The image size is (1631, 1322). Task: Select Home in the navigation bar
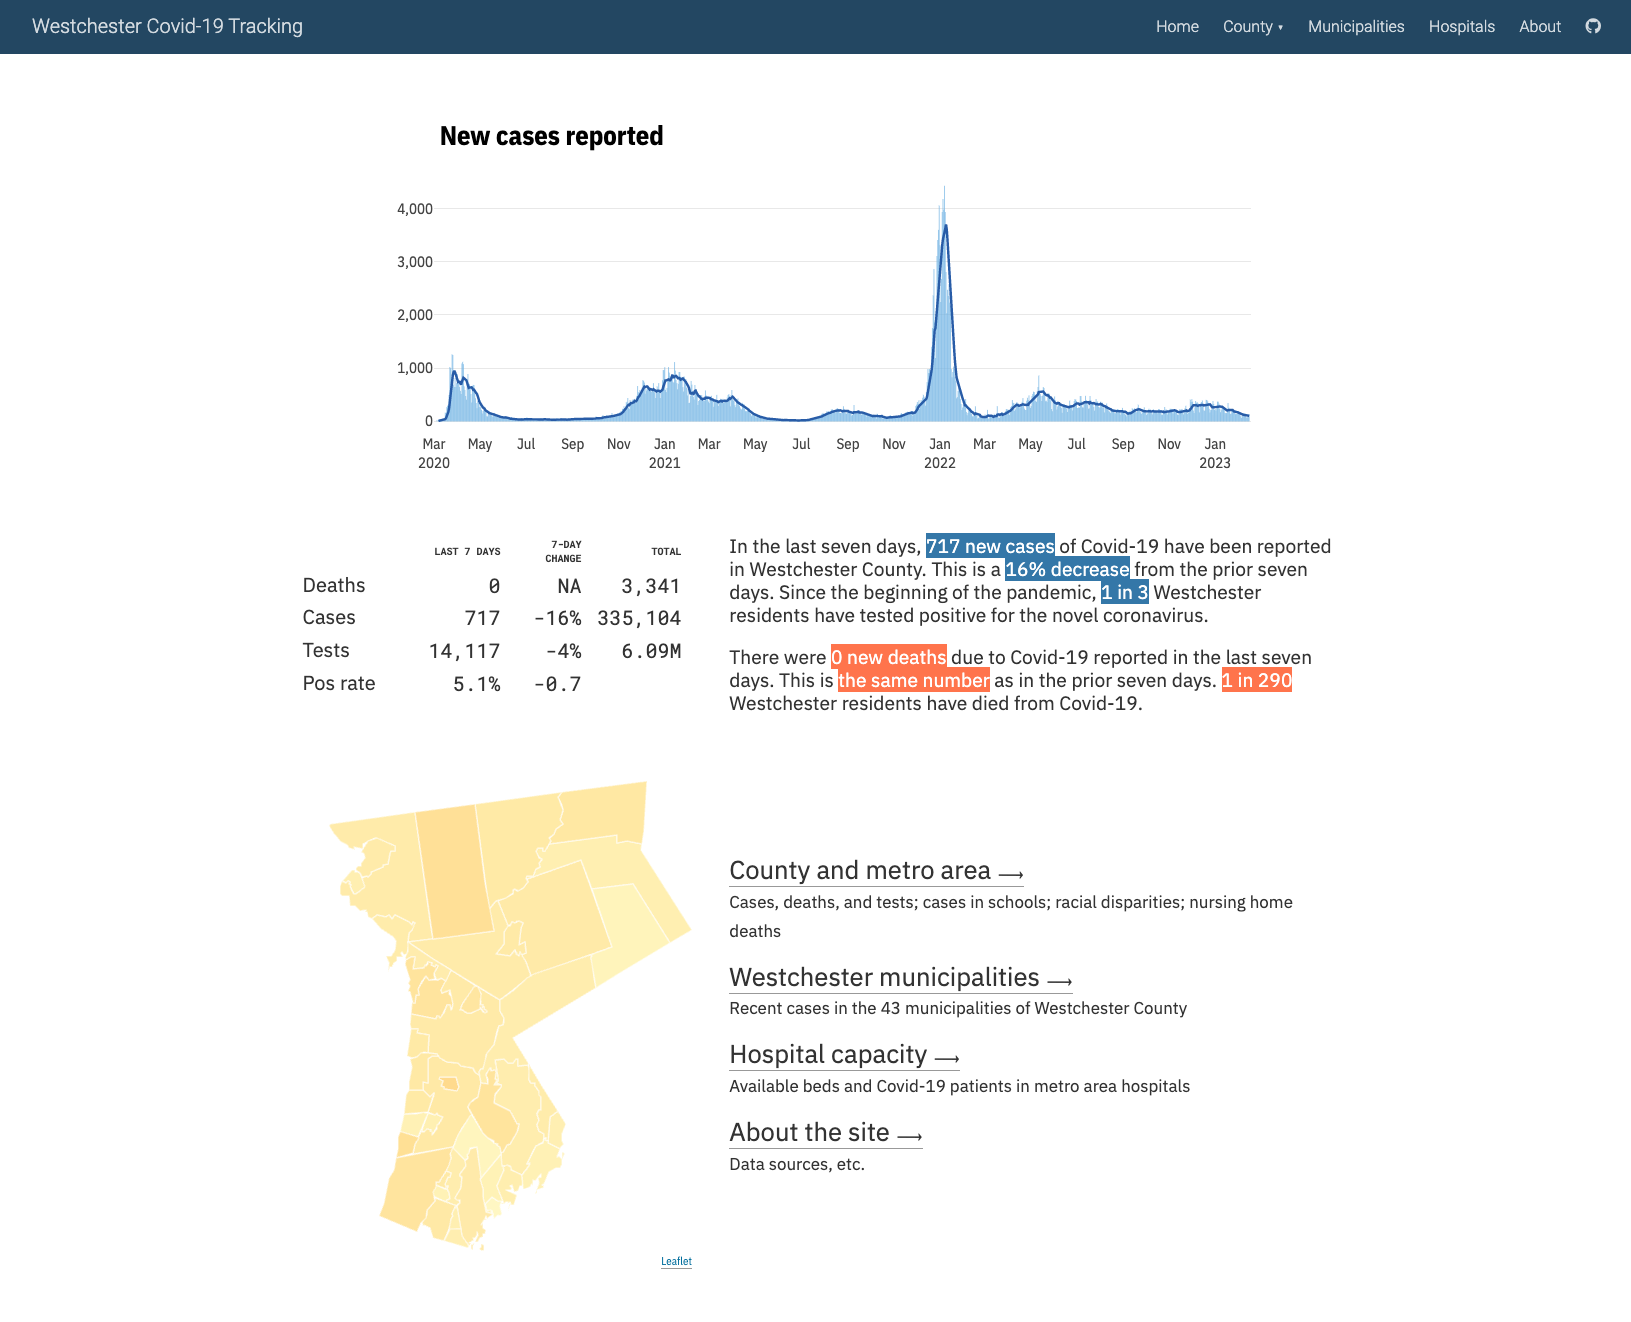[1177, 26]
